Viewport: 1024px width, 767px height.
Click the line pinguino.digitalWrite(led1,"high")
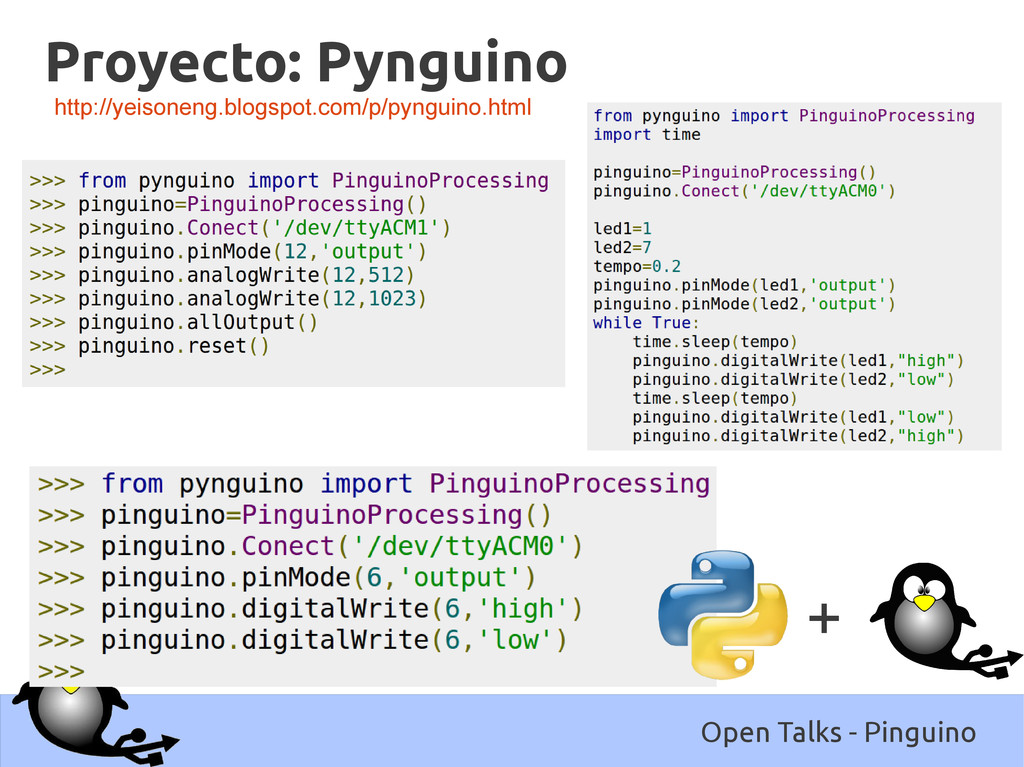tap(798, 361)
